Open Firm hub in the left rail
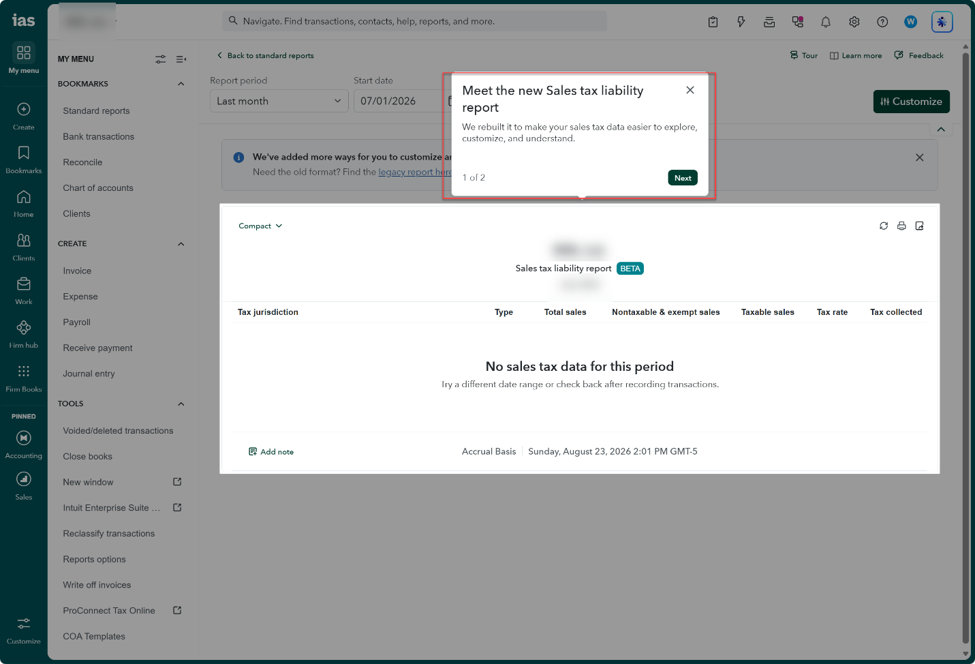The width and height of the screenshot is (975, 664). 24,334
